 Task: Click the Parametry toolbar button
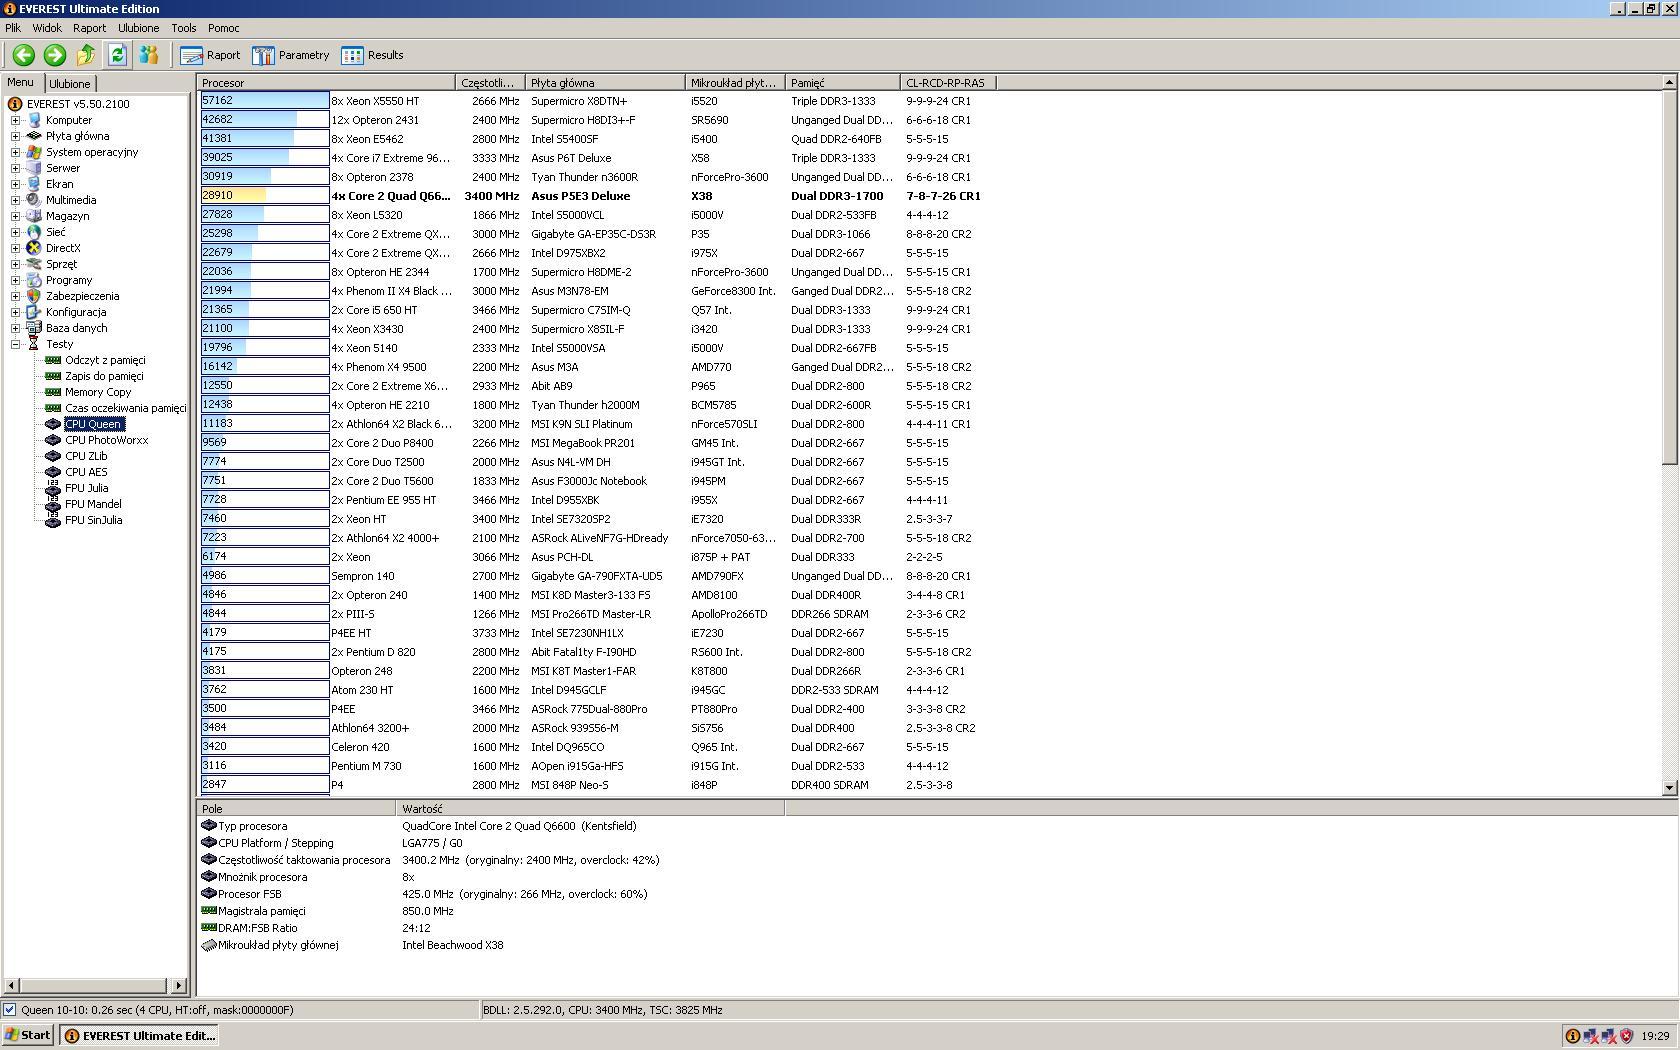click(291, 55)
